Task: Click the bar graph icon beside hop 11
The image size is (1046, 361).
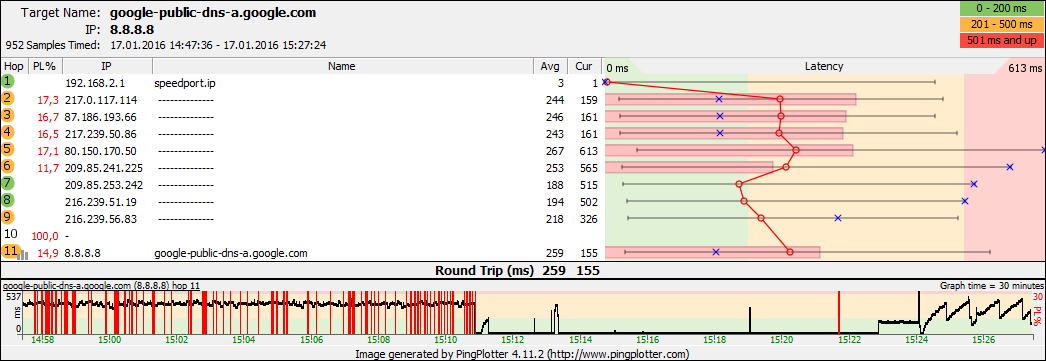Action: (23, 254)
